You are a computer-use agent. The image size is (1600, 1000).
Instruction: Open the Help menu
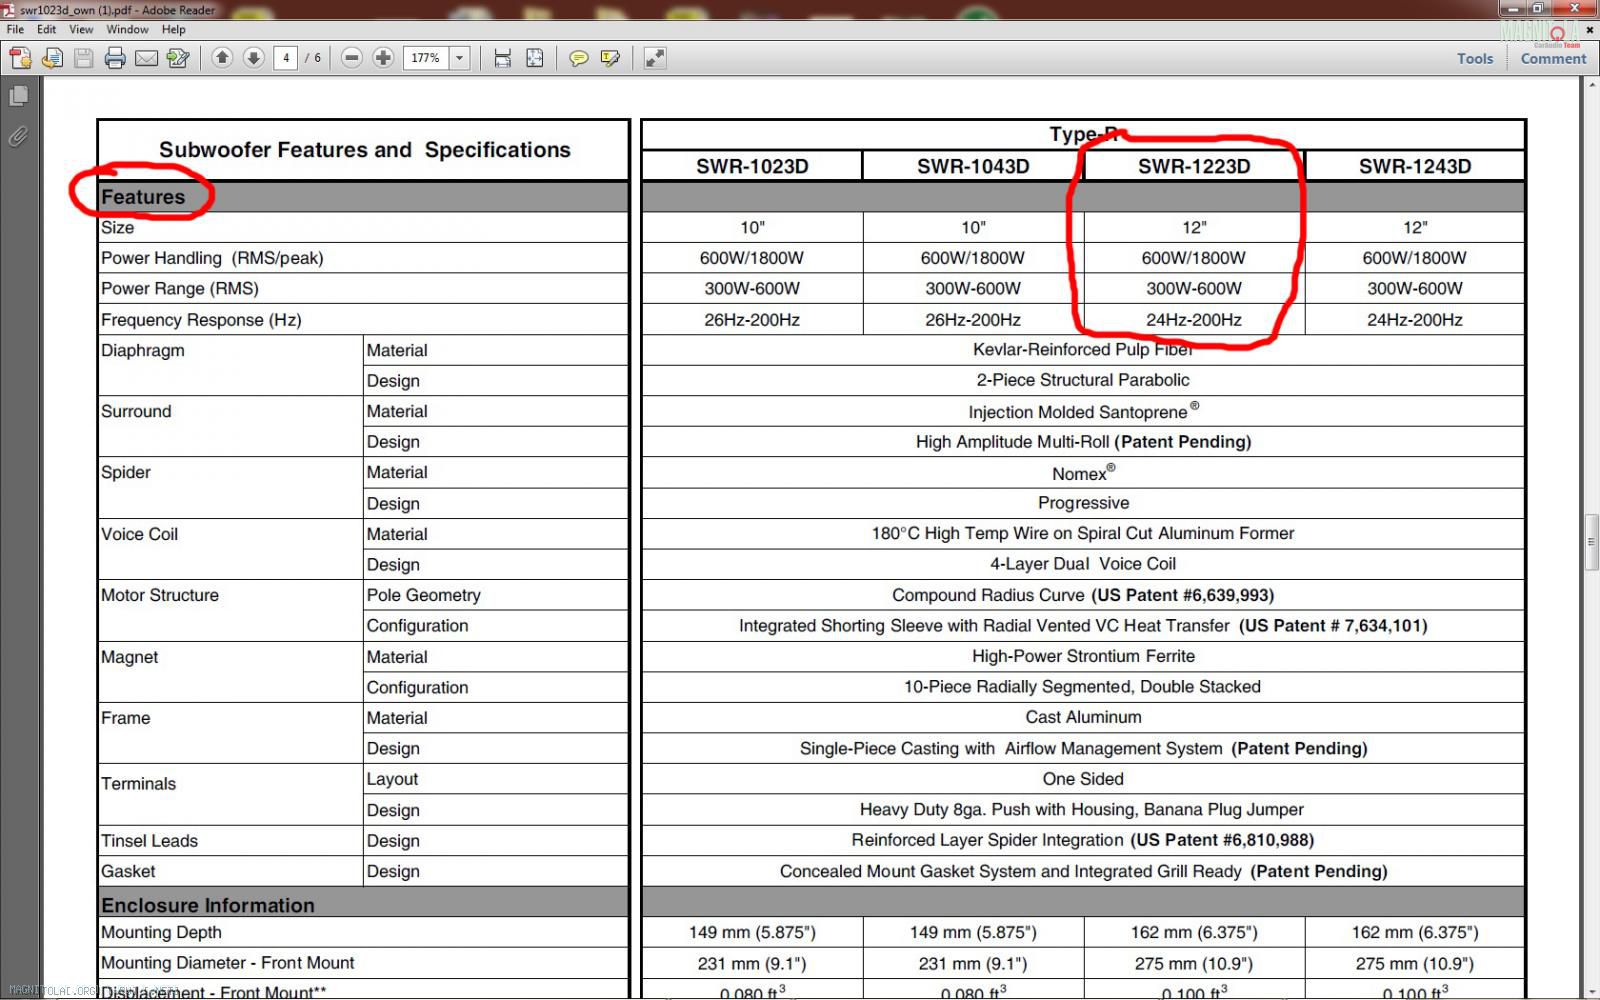pos(173,29)
